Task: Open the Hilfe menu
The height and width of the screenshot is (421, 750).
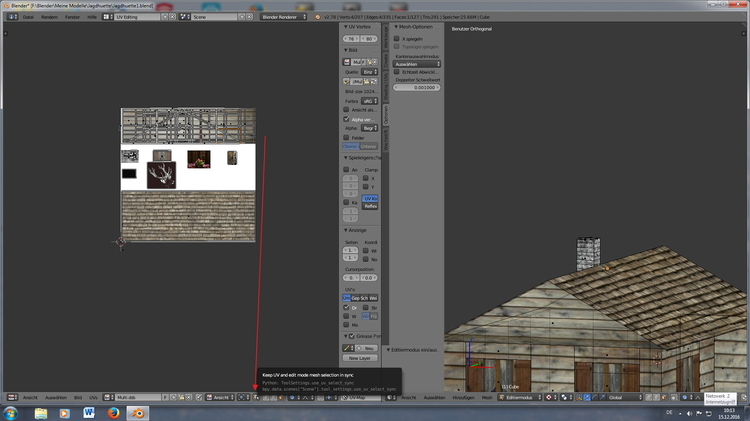Action: (x=92, y=17)
